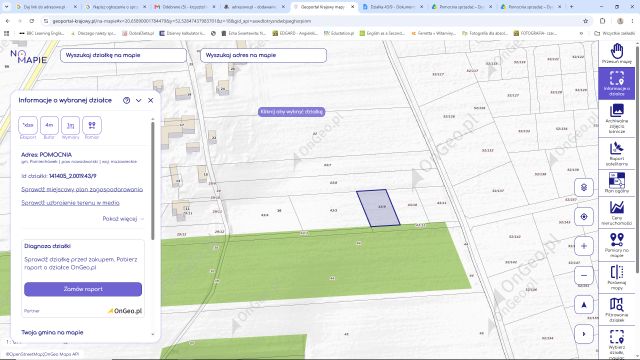Open the Plan ogólny tool

(x=616, y=182)
